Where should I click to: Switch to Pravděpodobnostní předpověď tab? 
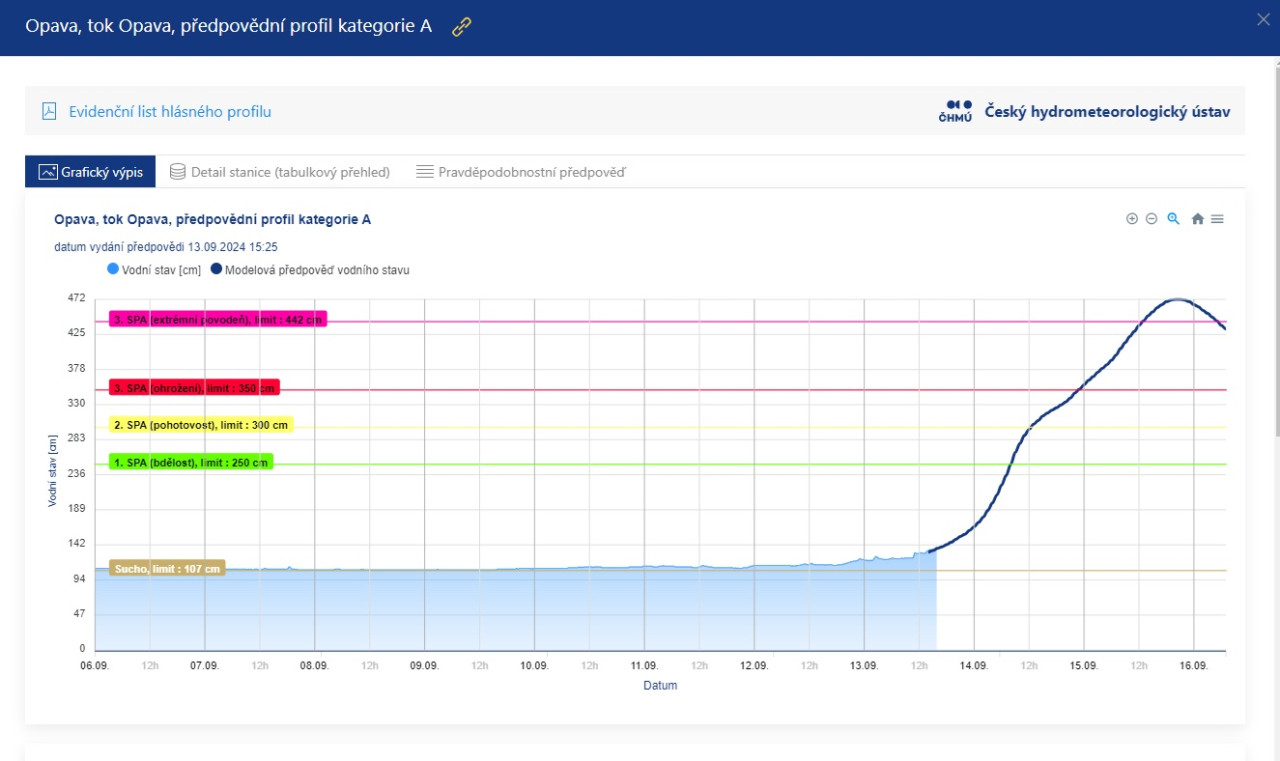(521, 172)
